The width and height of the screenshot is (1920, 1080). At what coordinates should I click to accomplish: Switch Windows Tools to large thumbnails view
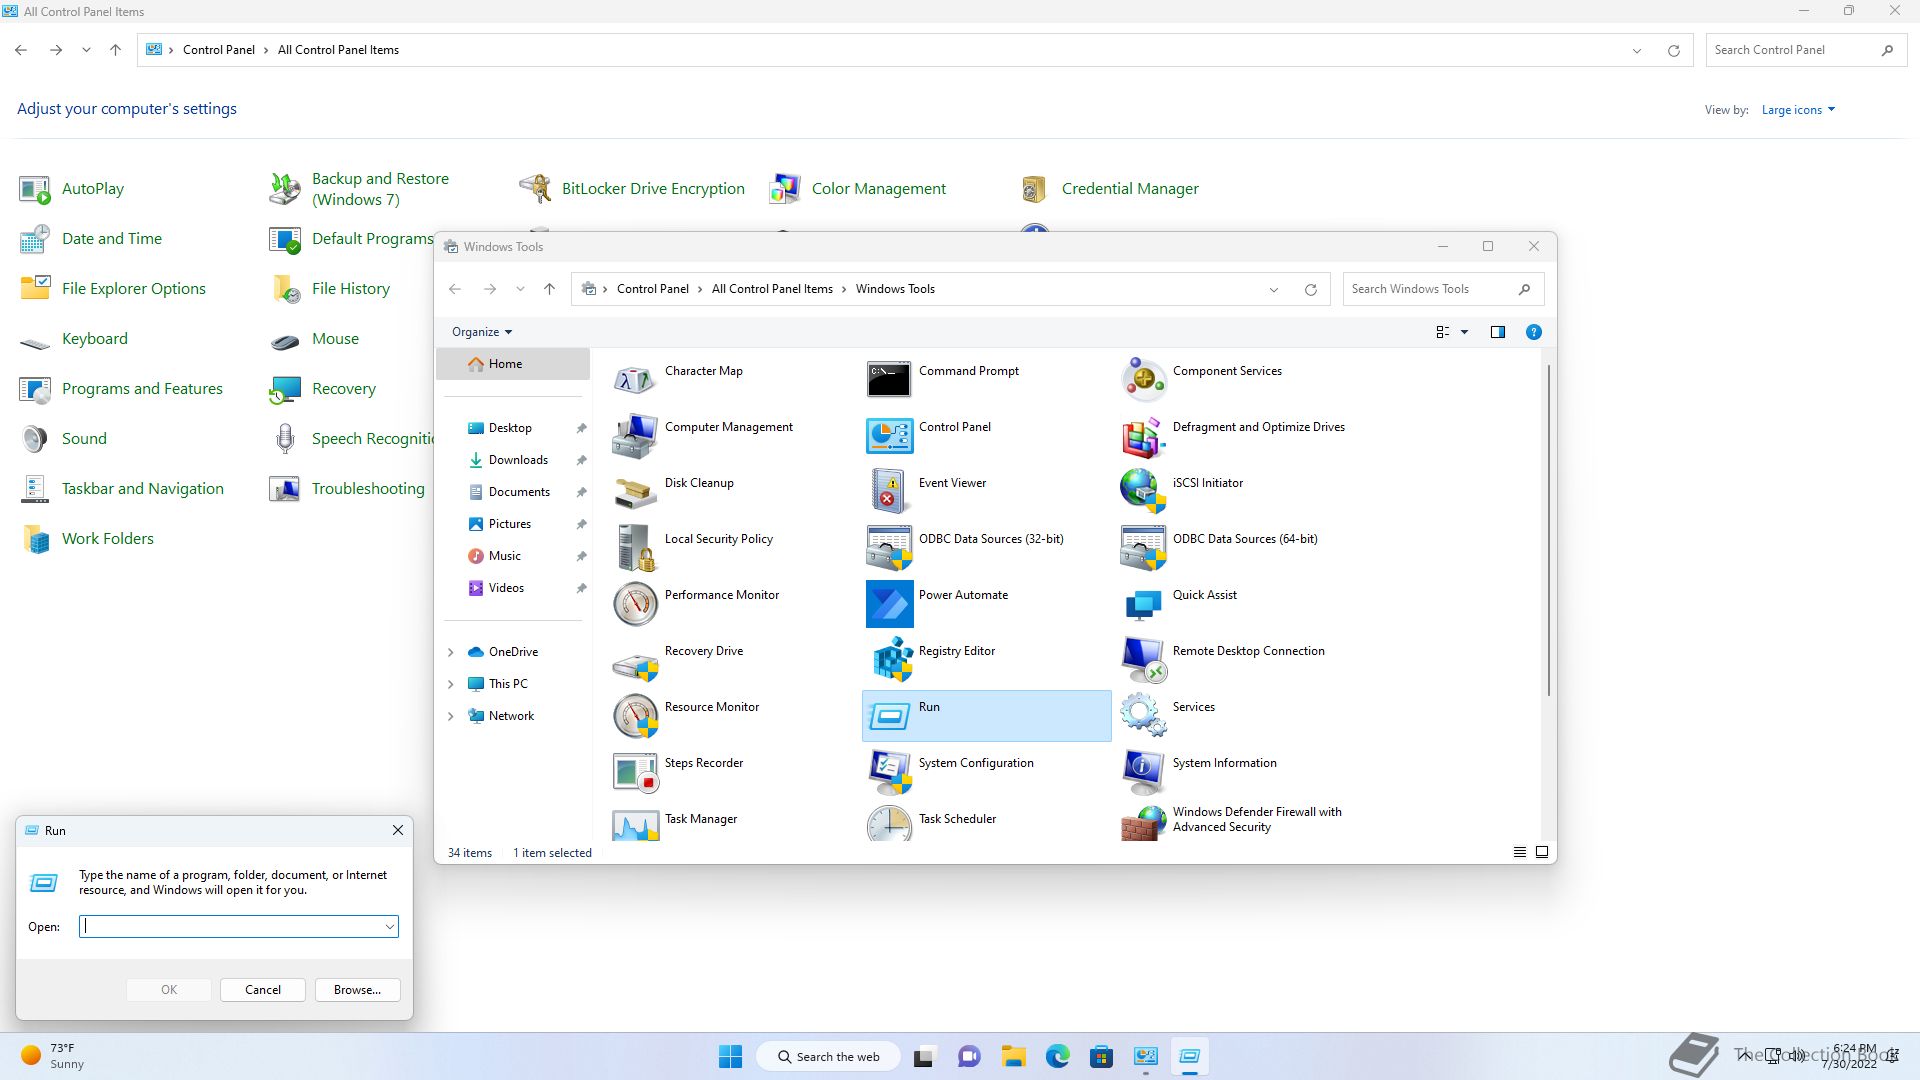[x=1542, y=853]
